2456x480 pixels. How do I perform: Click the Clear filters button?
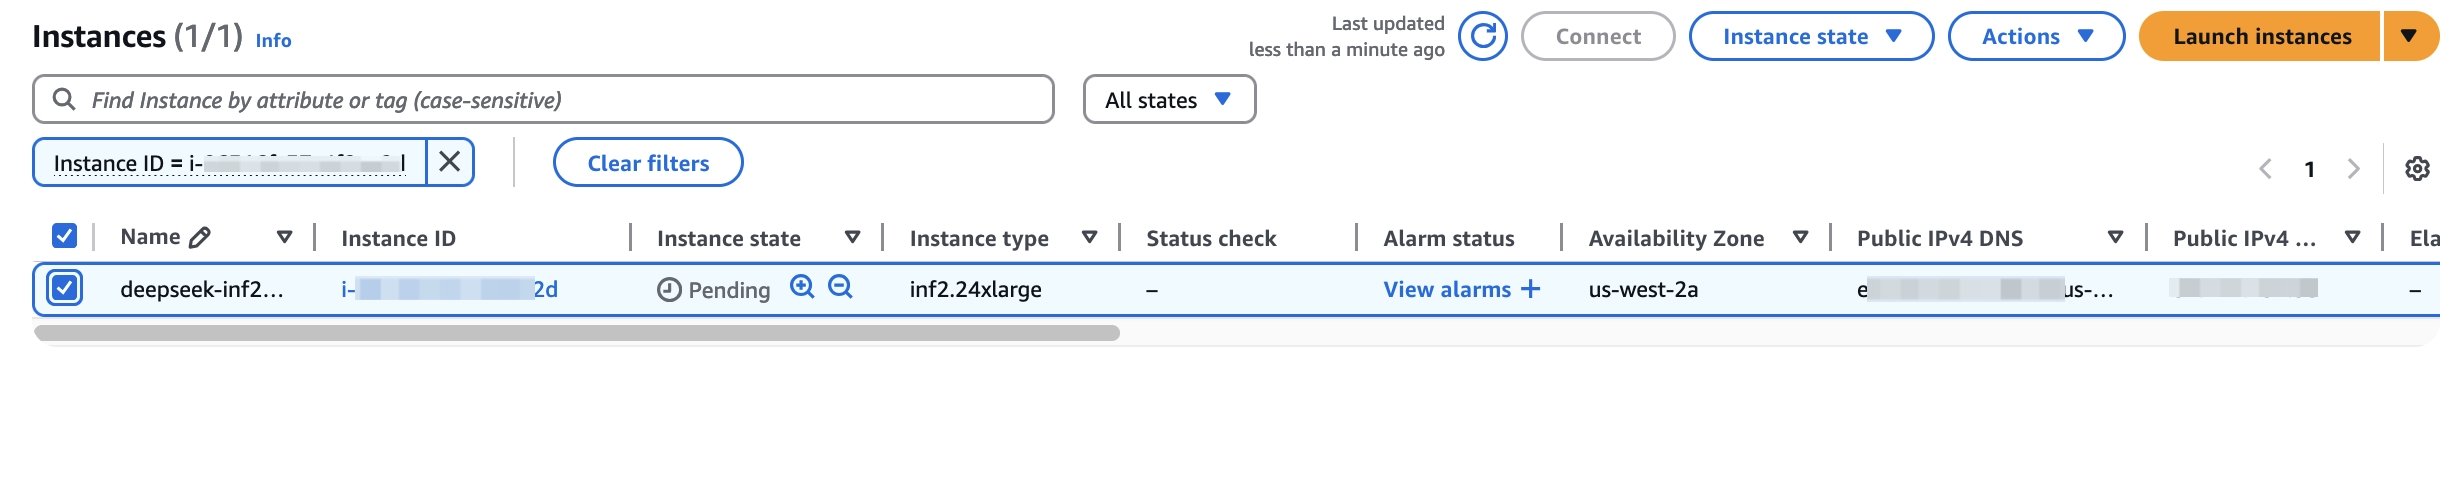[x=648, y=162]
